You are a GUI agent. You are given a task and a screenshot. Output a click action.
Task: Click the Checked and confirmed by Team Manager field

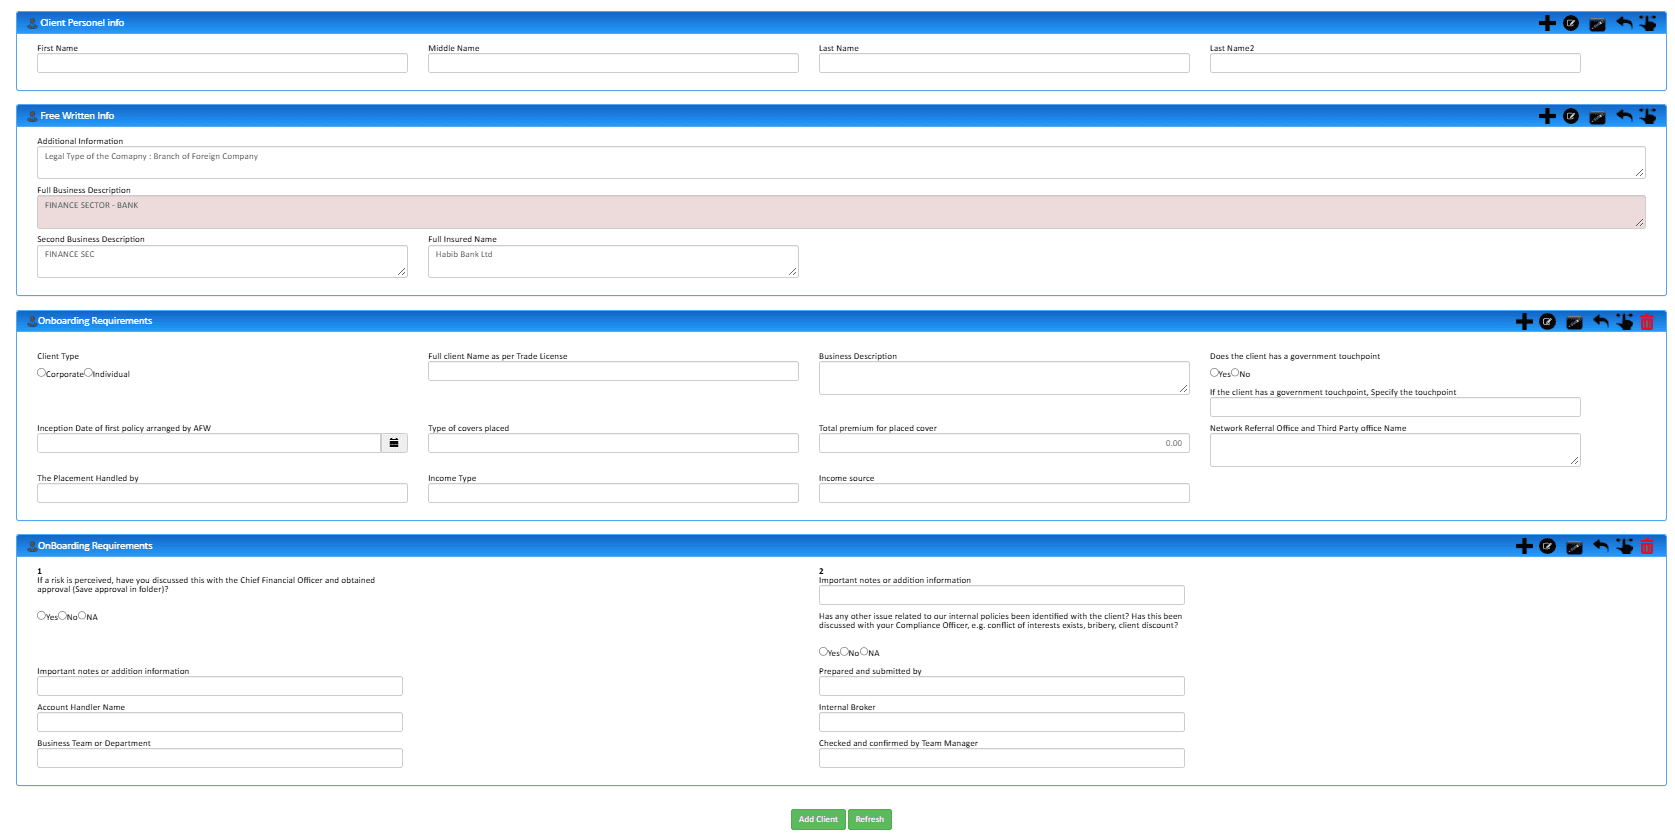point(1002,758)
